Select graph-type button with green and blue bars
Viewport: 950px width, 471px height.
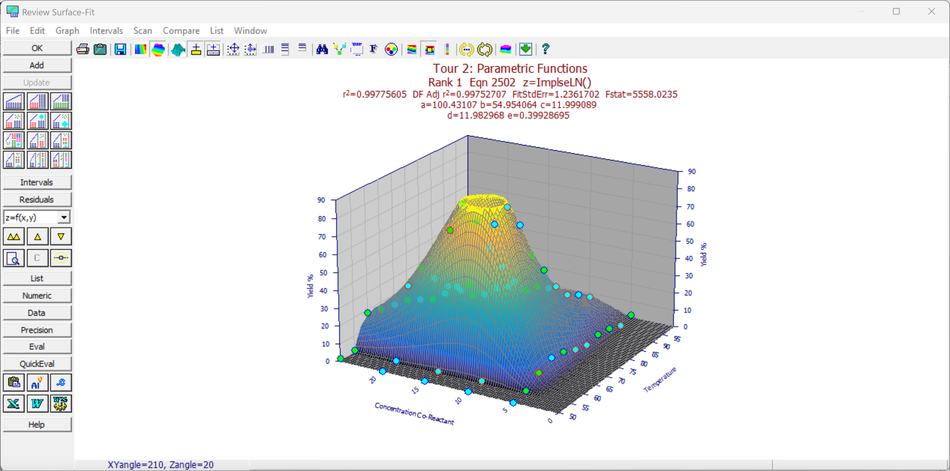tap(61, 101)
